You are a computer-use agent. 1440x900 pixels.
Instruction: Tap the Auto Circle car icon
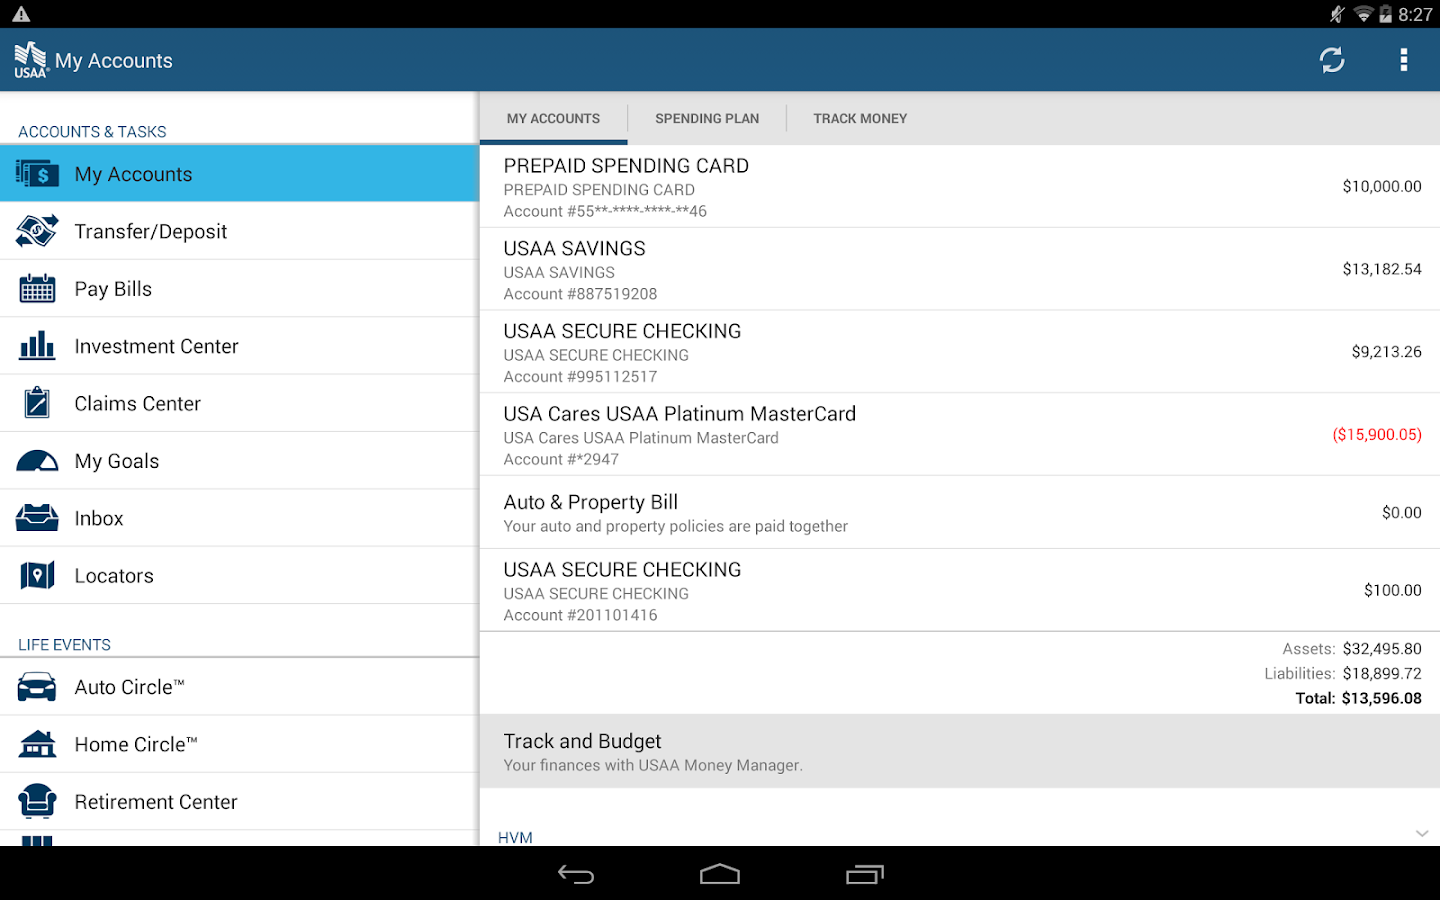point(37,687)
